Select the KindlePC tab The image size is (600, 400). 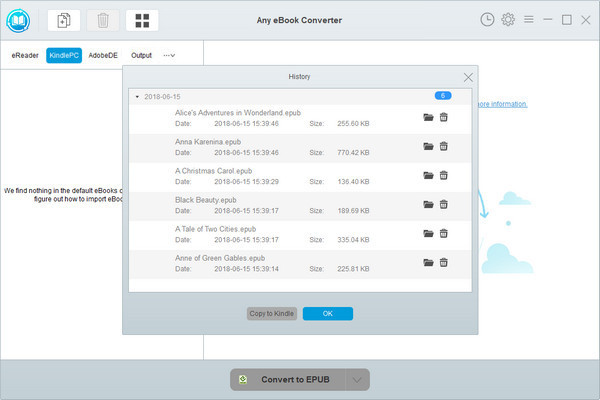[64, 56]
